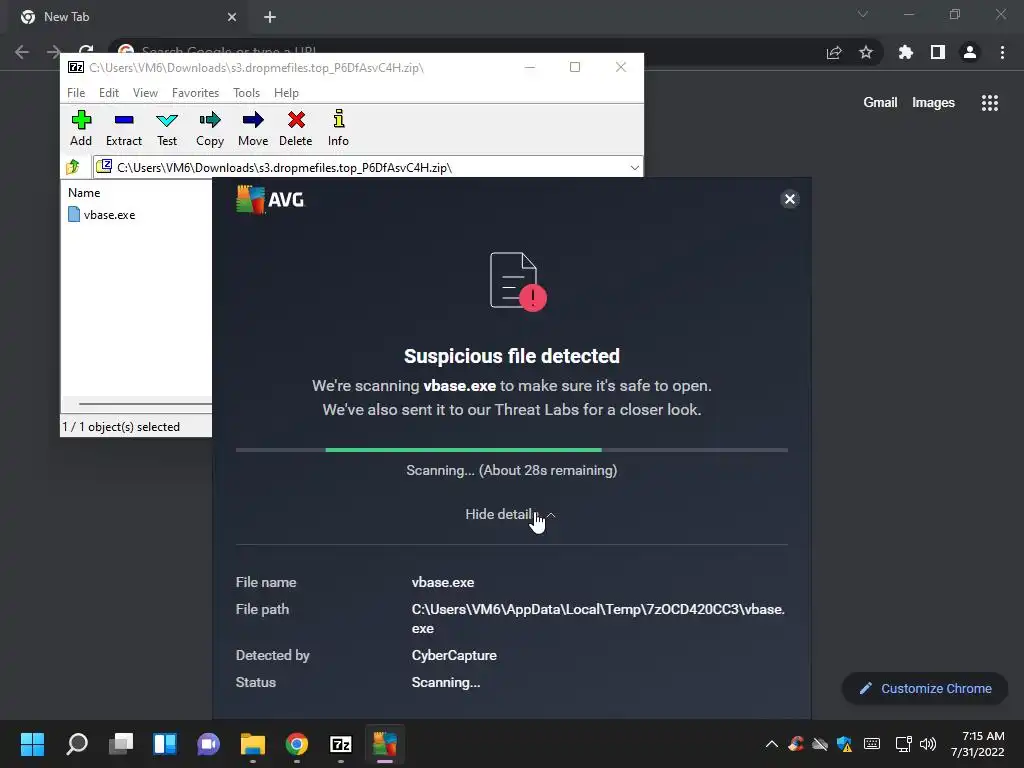This screenshot has height=768, width=1024.
Task: Open the File menu in 7-Zip
Action: pos(76,93)
